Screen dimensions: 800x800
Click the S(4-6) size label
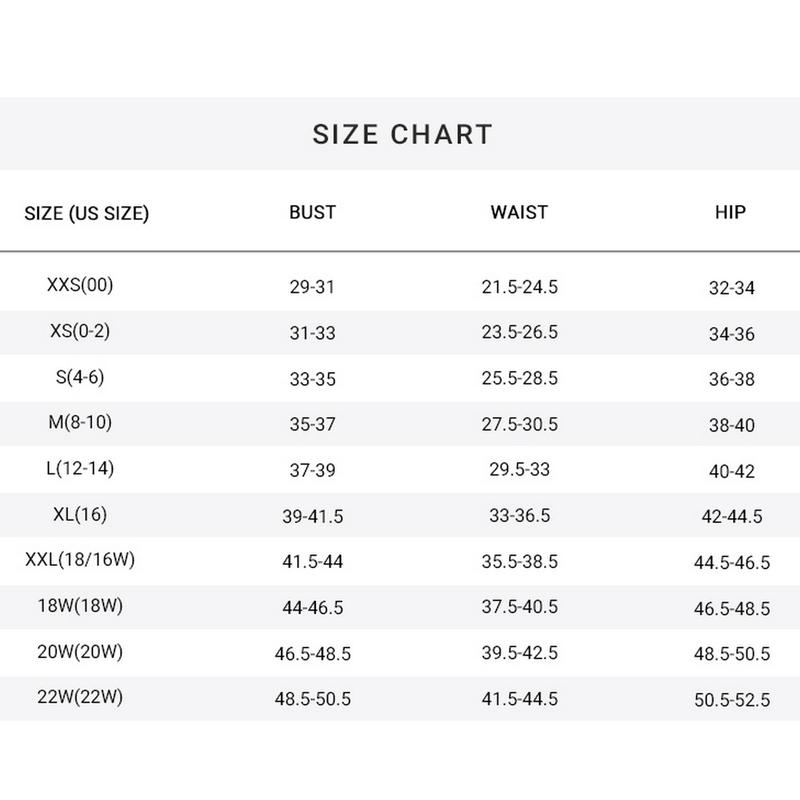(80, 377)
